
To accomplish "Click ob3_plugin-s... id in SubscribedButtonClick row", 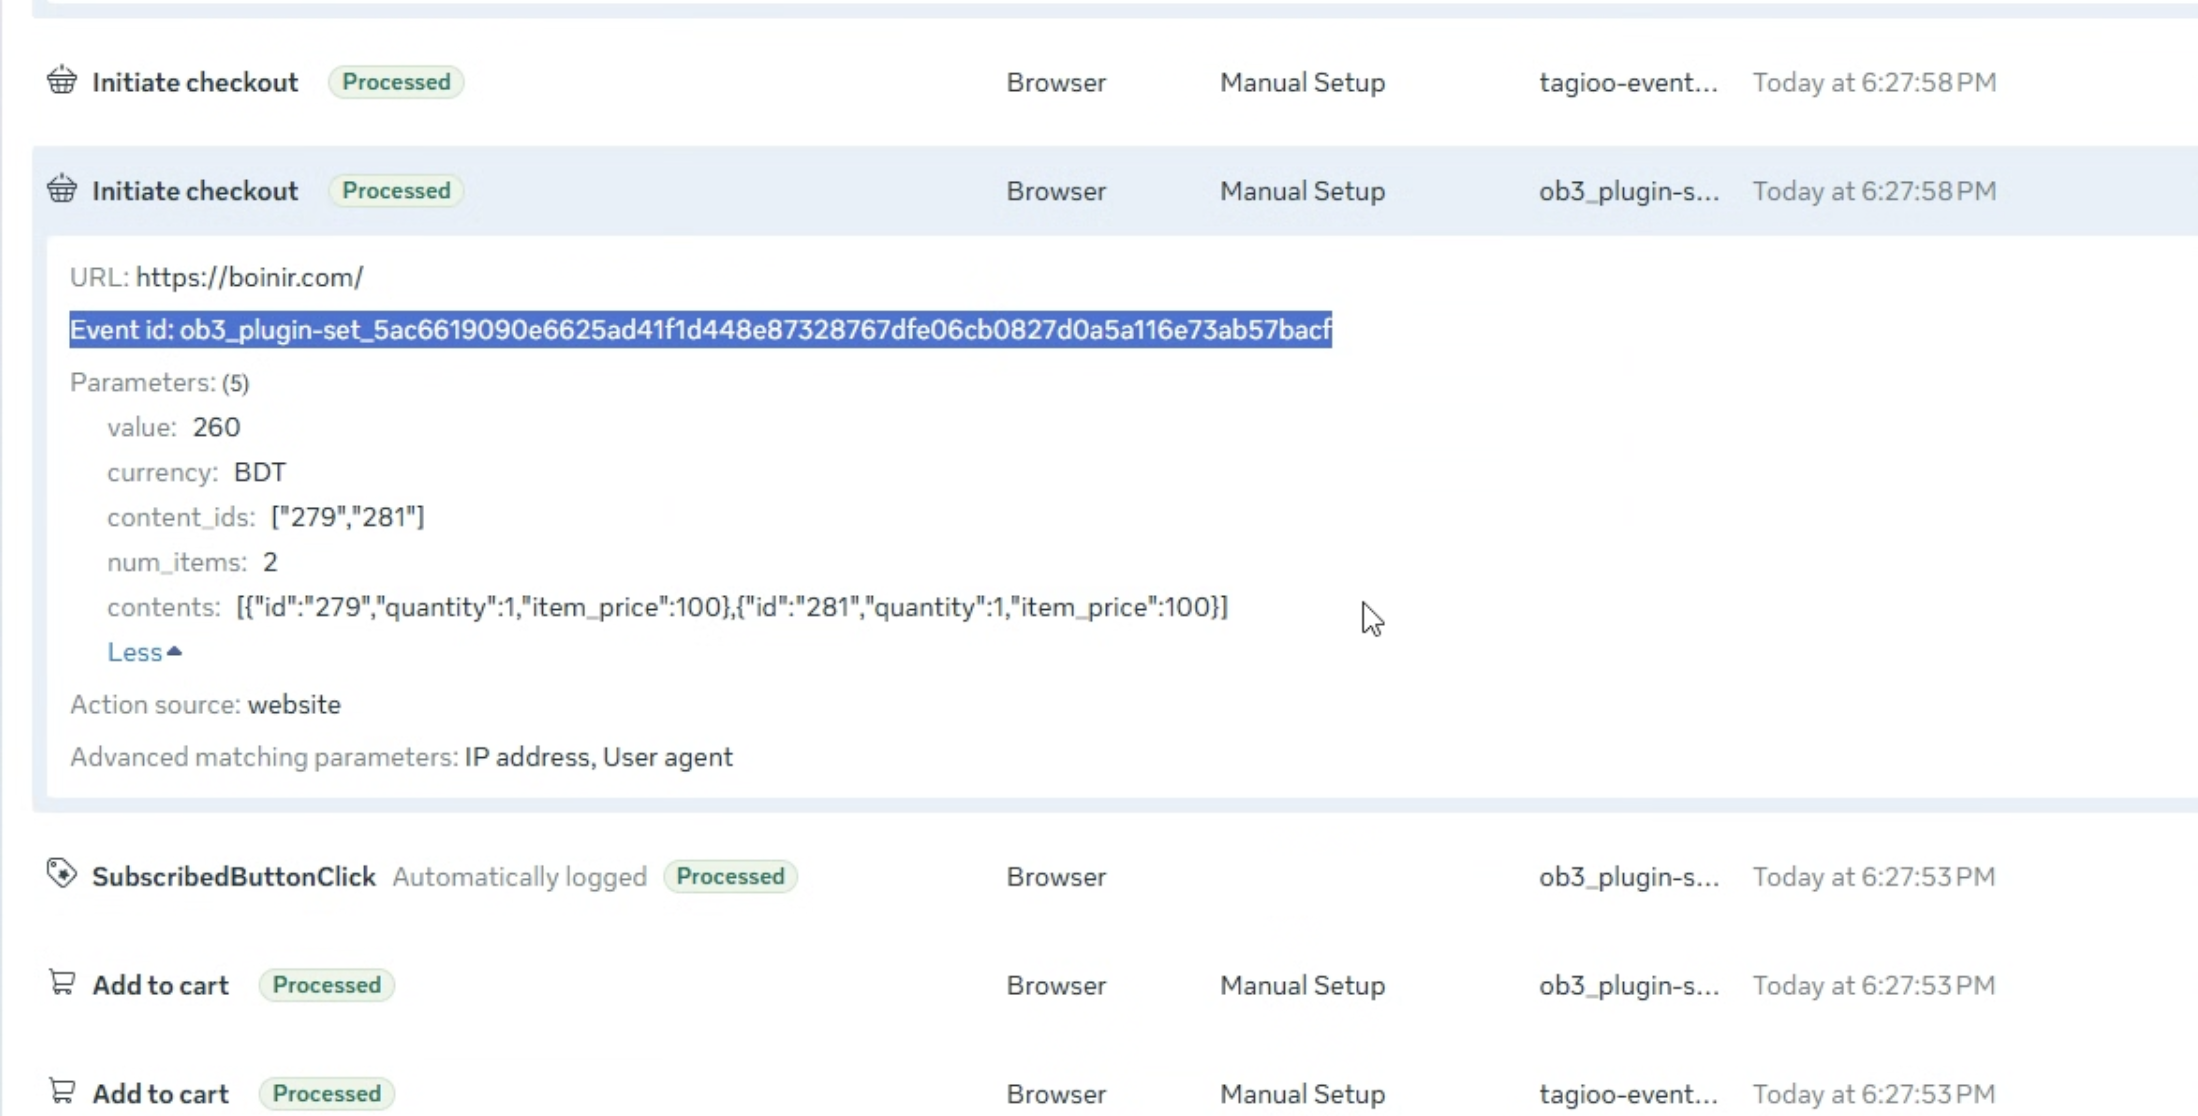I will click(x=1629, y=877).
